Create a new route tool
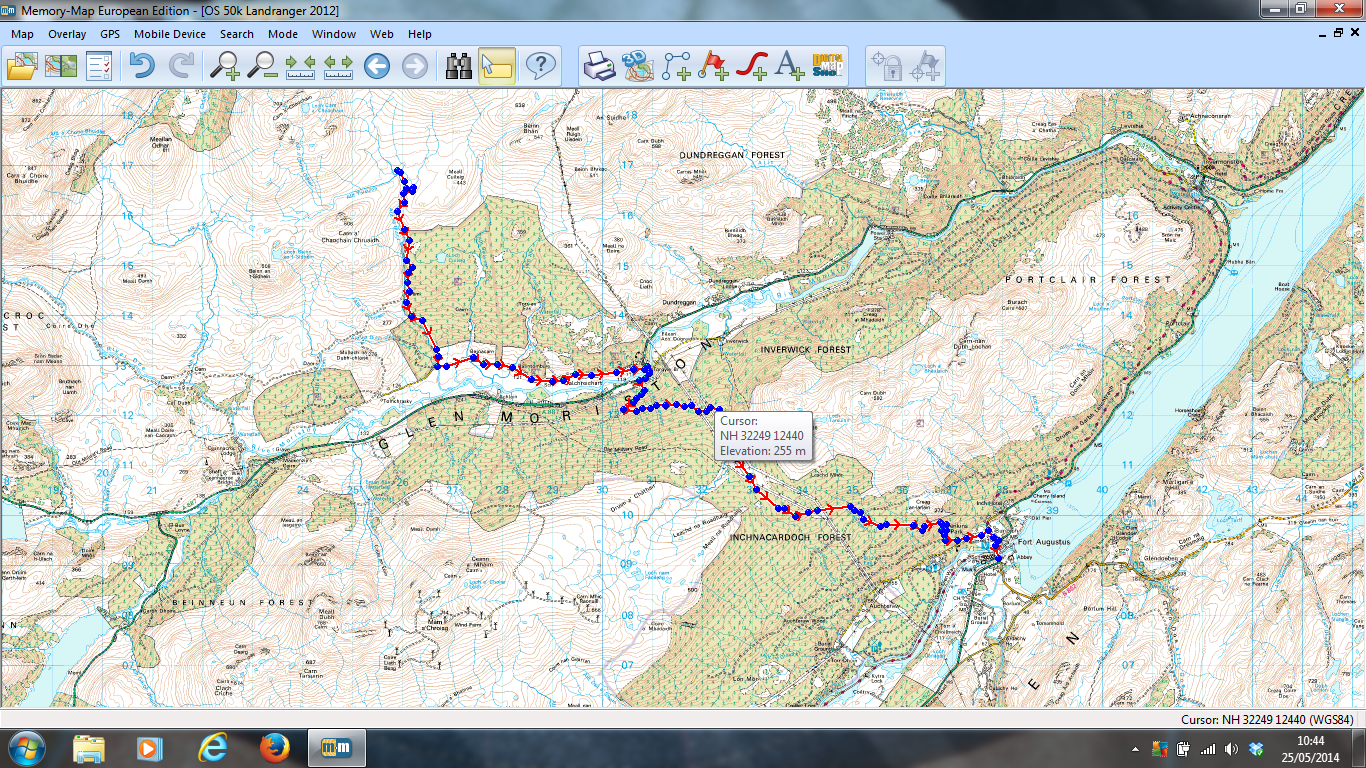The width and height of the screenshot is (1366, 768). point(676,66)
